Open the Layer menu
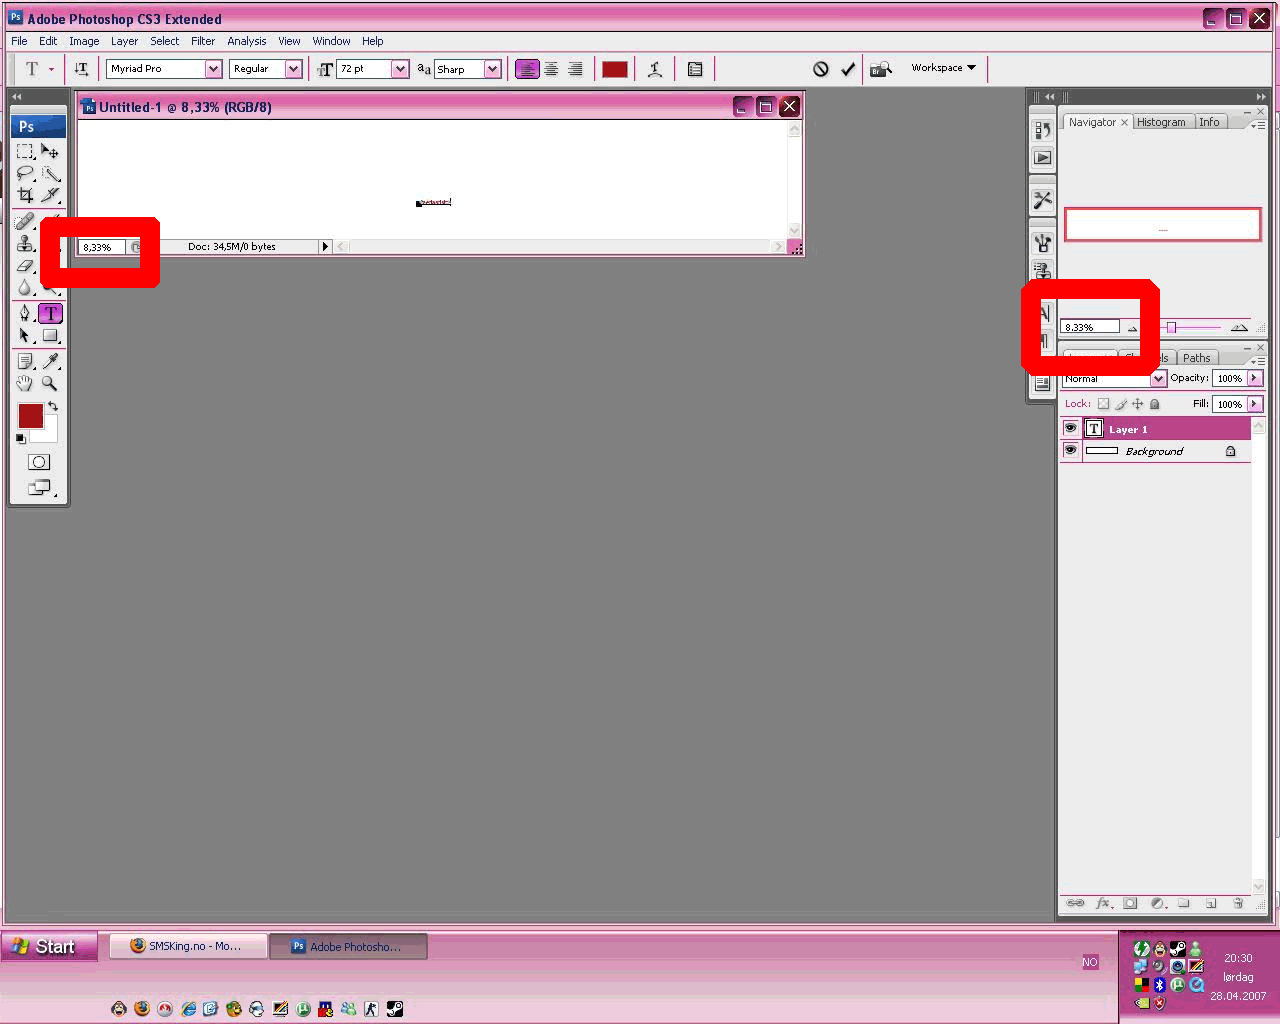The height and width of the screenshot is (1024, 1280). pyautogui.click(x=124, y=41)
